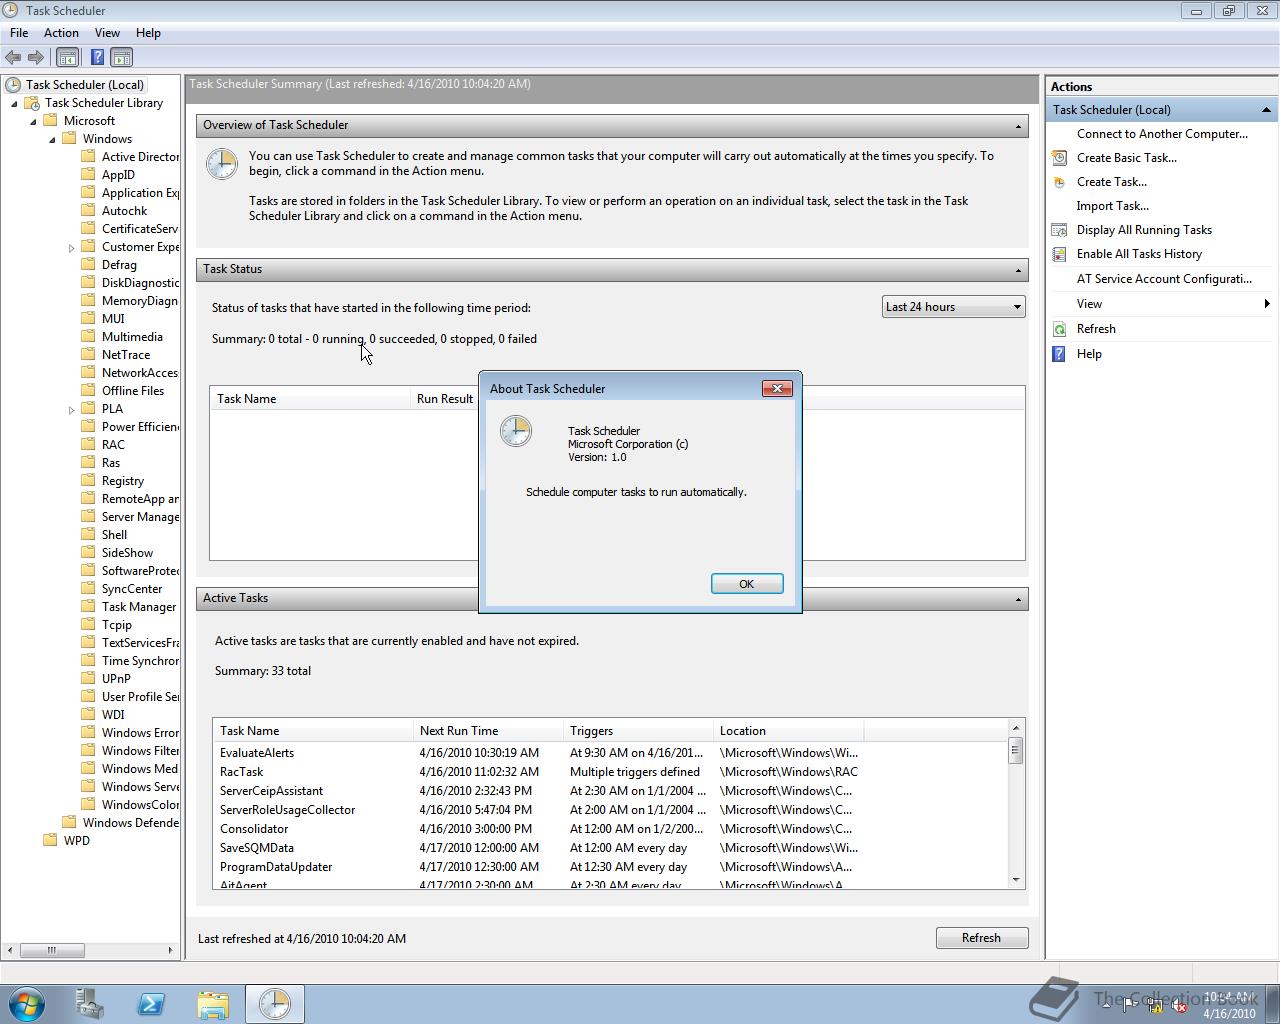This screenshot has width=1280, height=1024.
Task: Open Server Manager from the taskbar
Action: [89, 1003]
